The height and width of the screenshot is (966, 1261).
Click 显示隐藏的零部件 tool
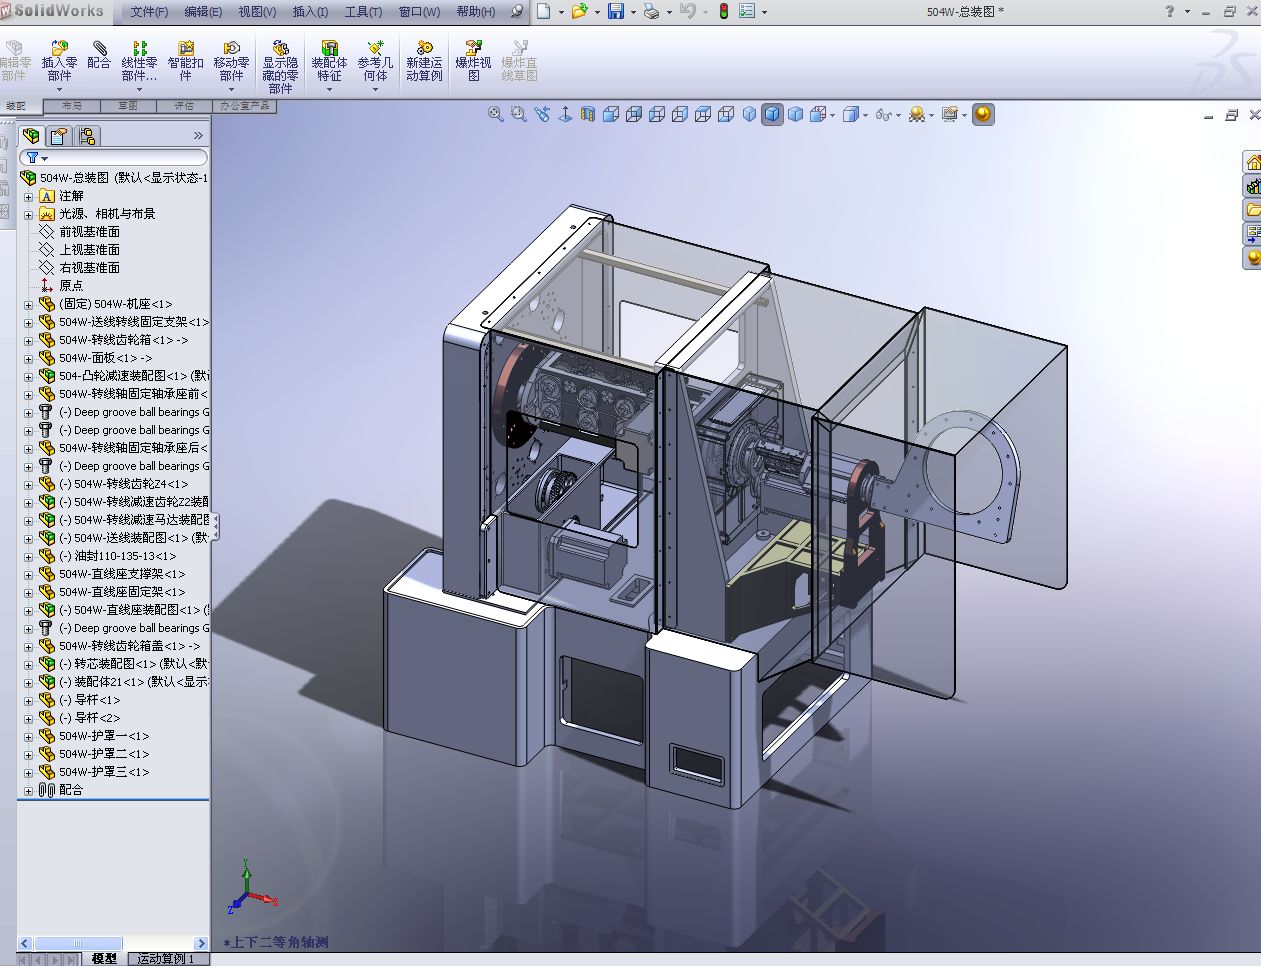coord(280,67)
